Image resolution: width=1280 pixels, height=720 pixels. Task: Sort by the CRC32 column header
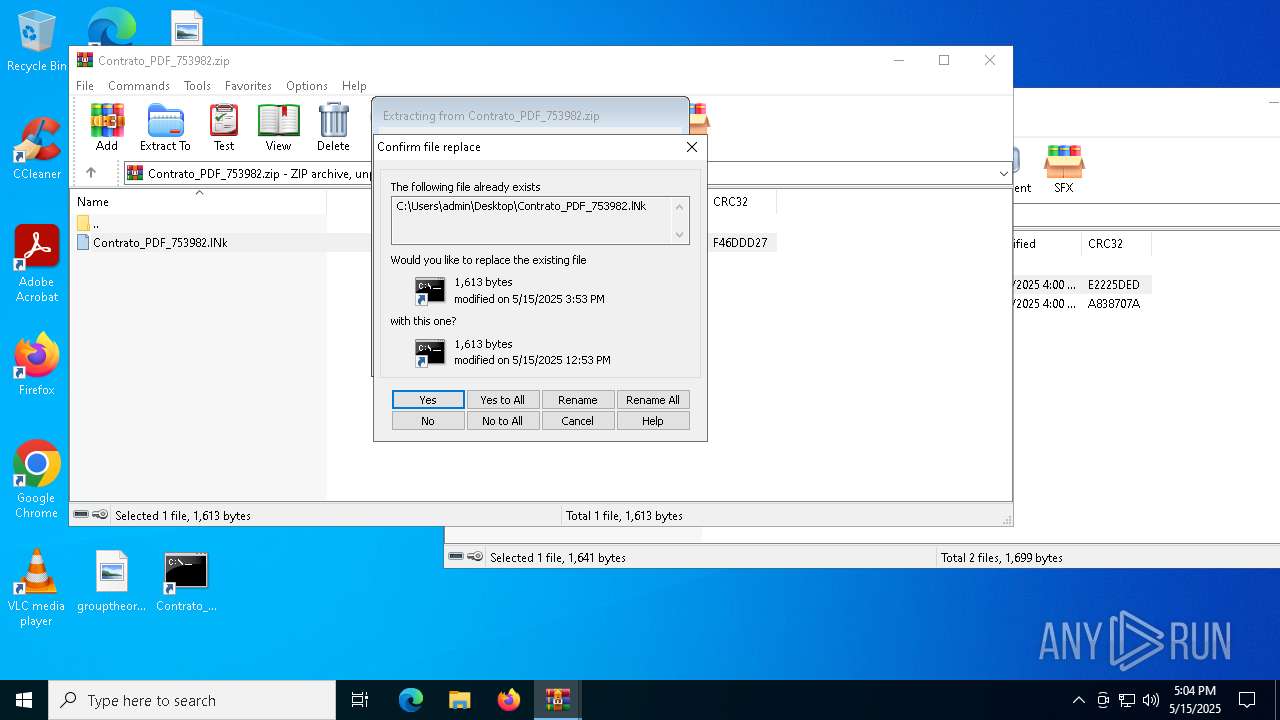pos(740,201)
